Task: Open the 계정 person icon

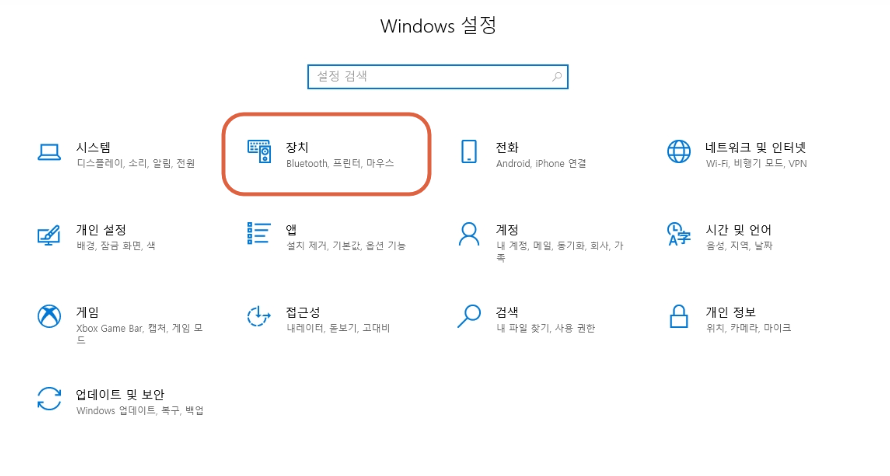Action: click(469, 234)
